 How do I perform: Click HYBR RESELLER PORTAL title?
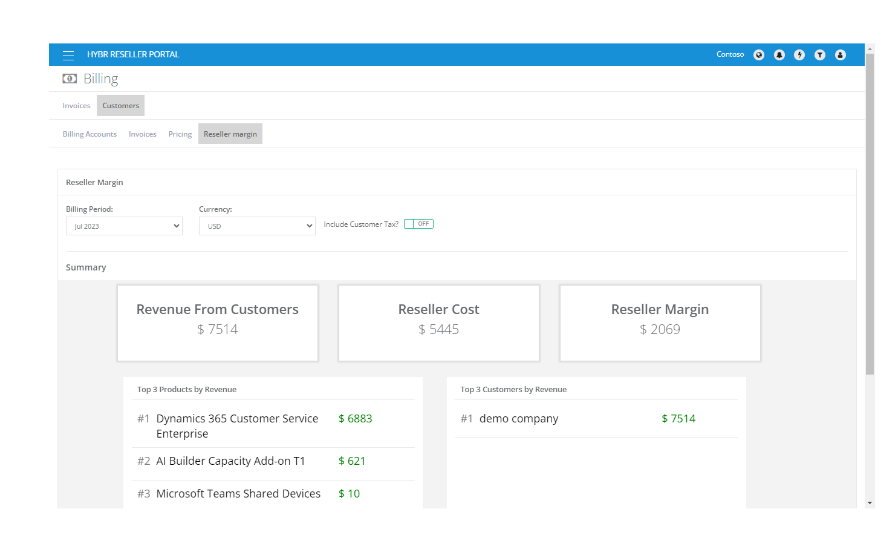click(133, 55)
